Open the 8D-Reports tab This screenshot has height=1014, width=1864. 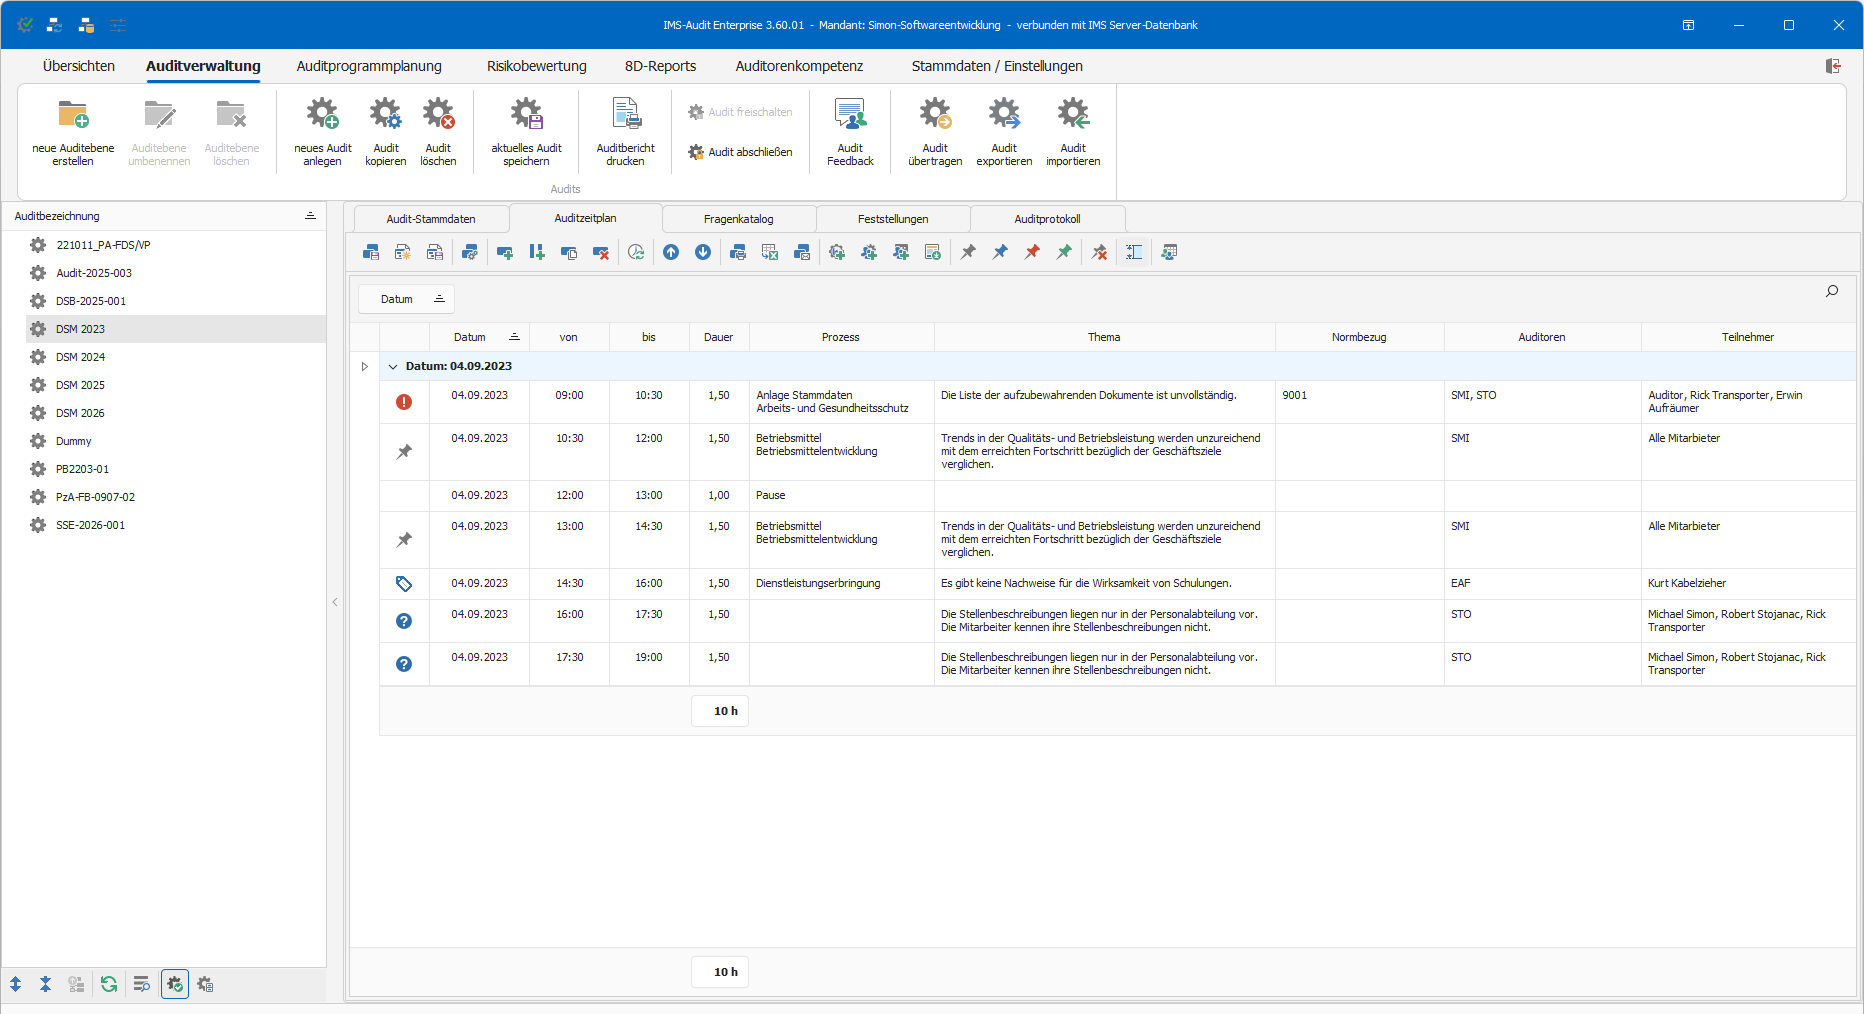tap(660, 66)
